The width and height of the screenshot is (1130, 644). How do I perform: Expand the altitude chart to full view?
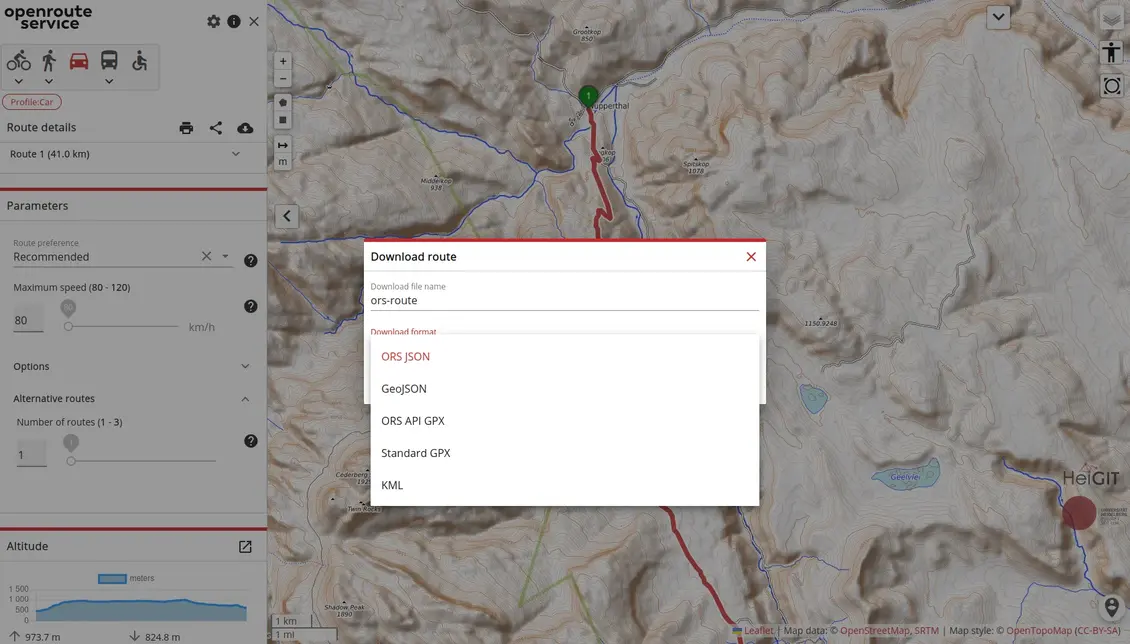click(245, 547)
